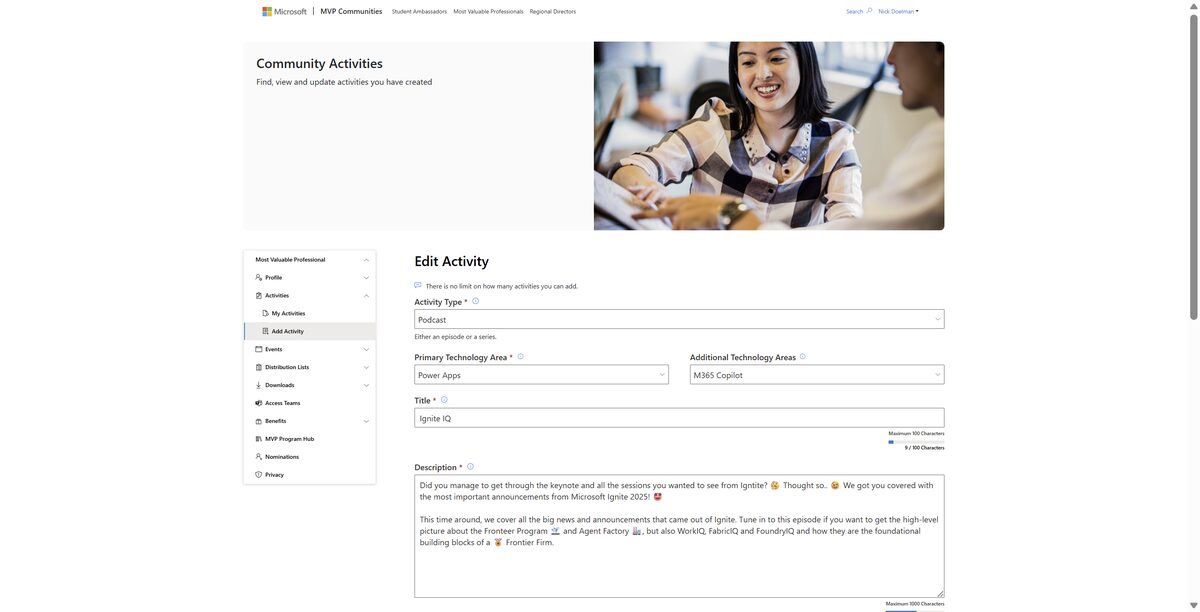The width and height of the screenshot is (1200, 612).
Task: Click the info icon beside Title
Action: tap(444, 399)
